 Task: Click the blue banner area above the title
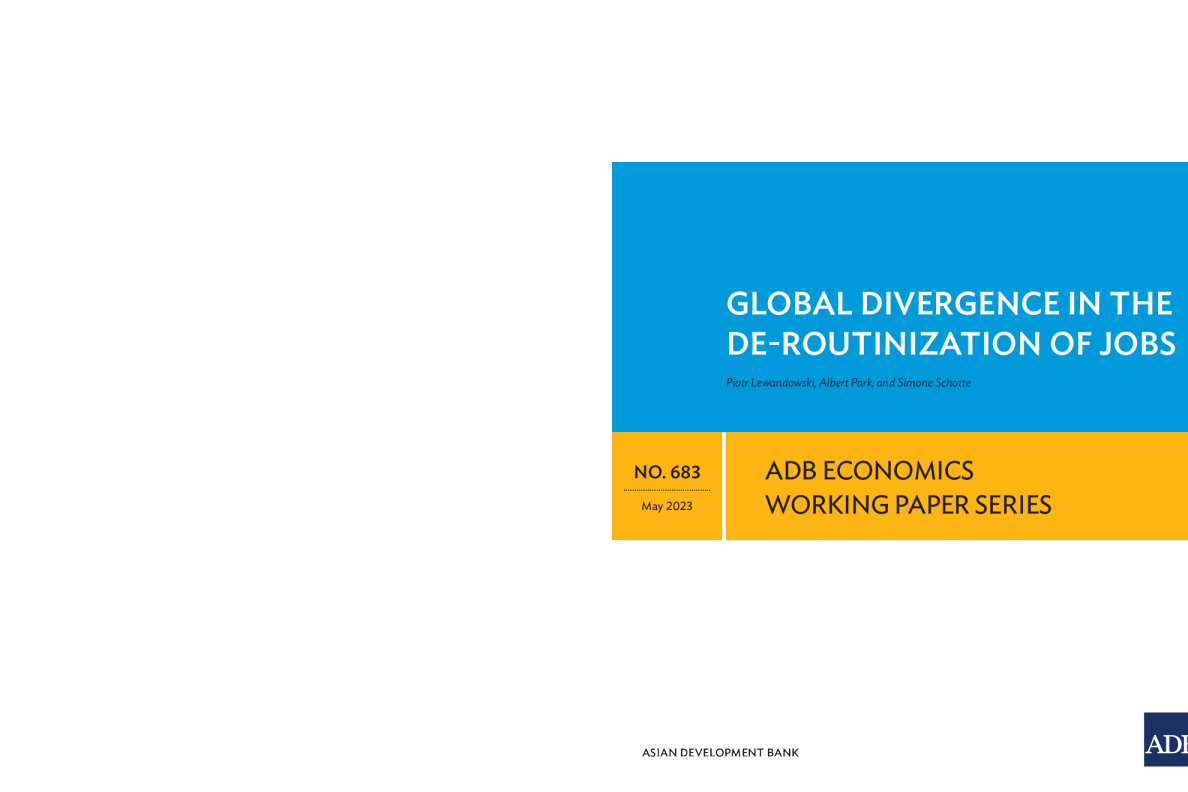[x=900, y=220]
